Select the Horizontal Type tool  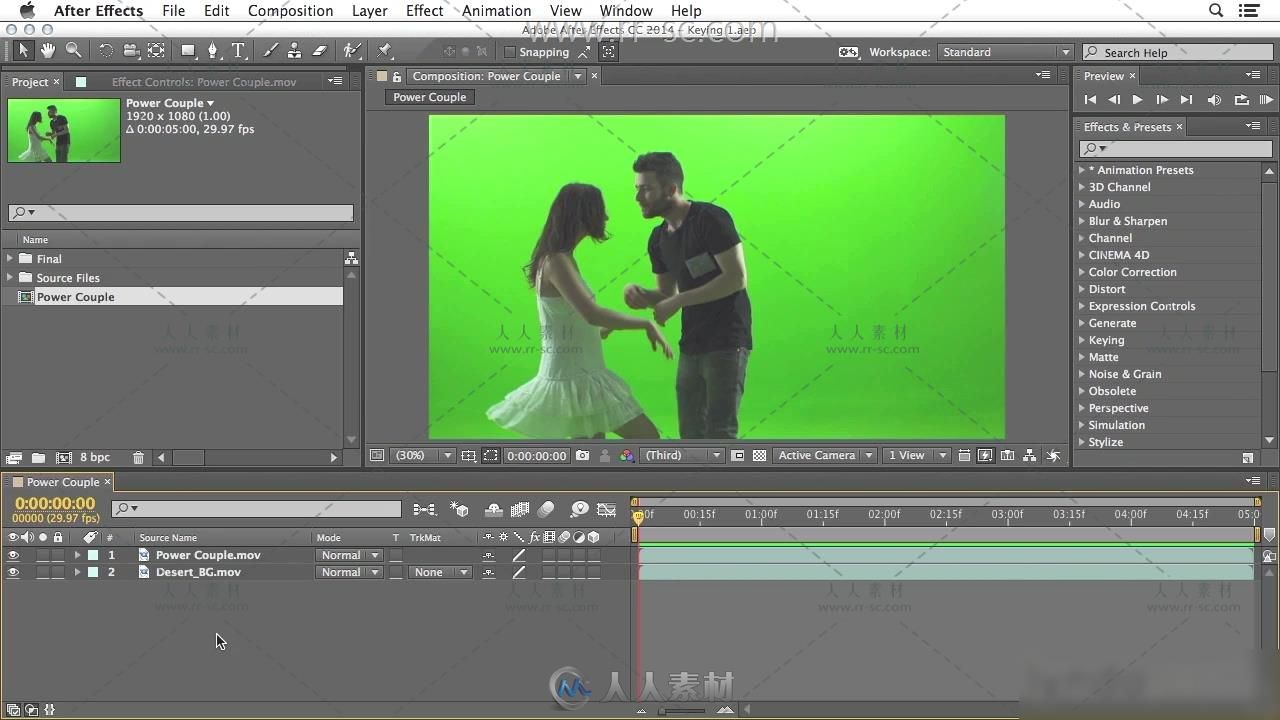coord(239,51)
